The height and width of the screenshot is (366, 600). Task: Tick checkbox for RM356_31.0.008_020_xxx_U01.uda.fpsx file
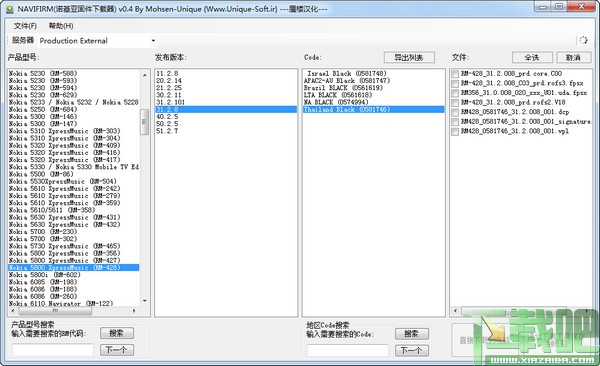tap(455, 93)
